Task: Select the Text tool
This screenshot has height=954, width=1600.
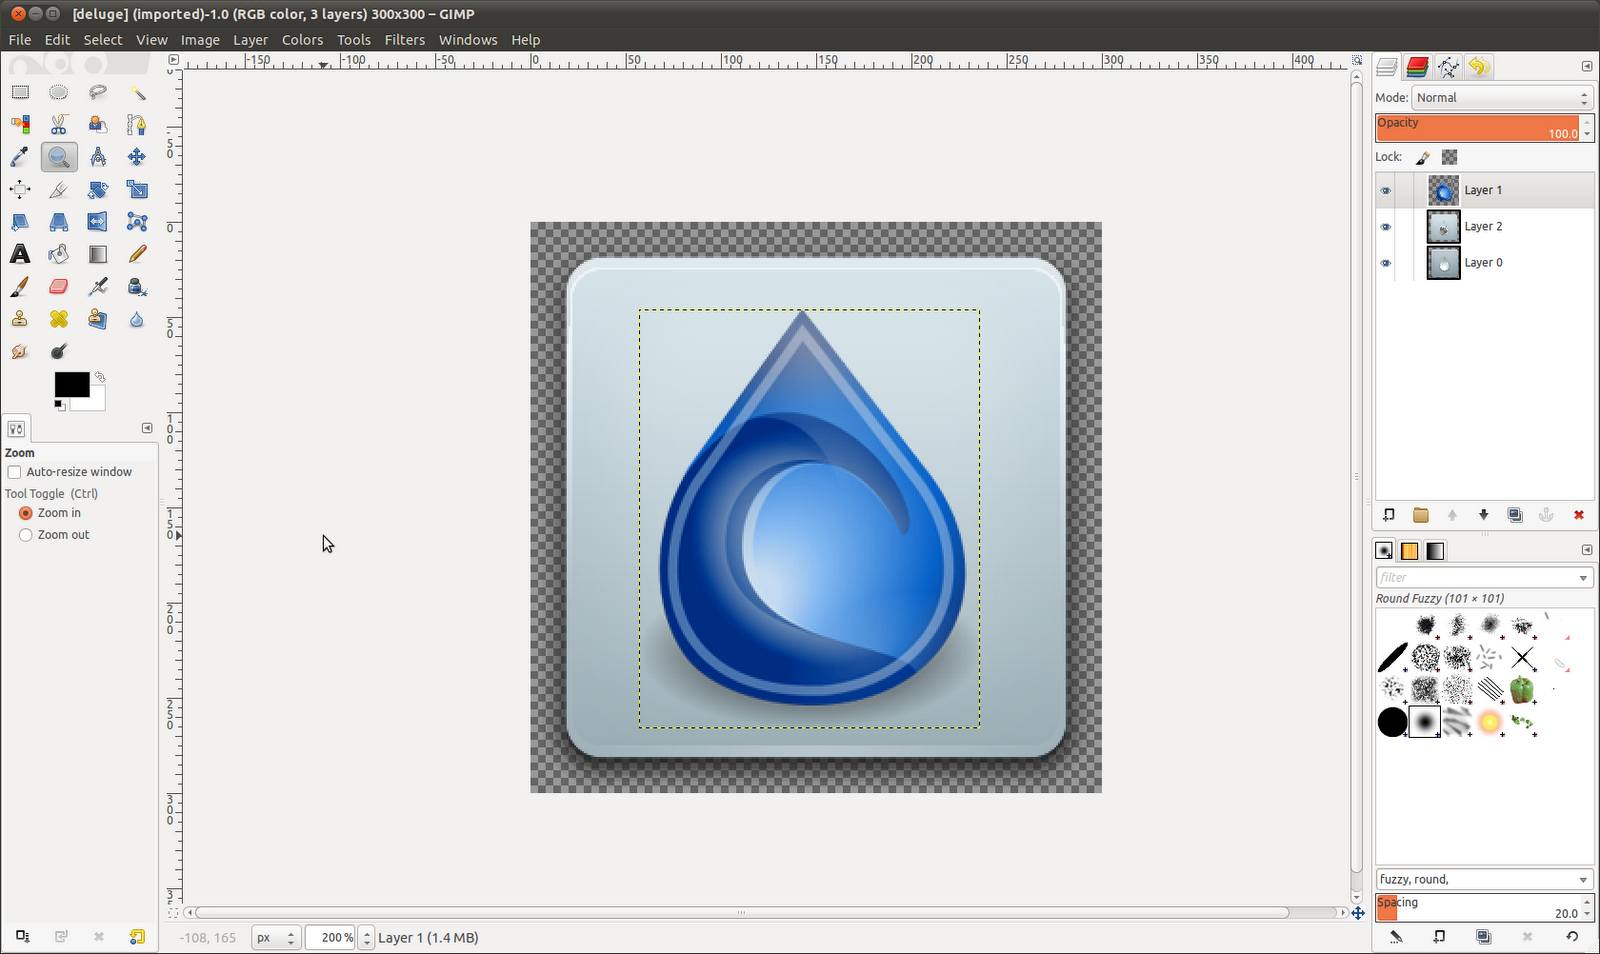Action: (20, 254)
